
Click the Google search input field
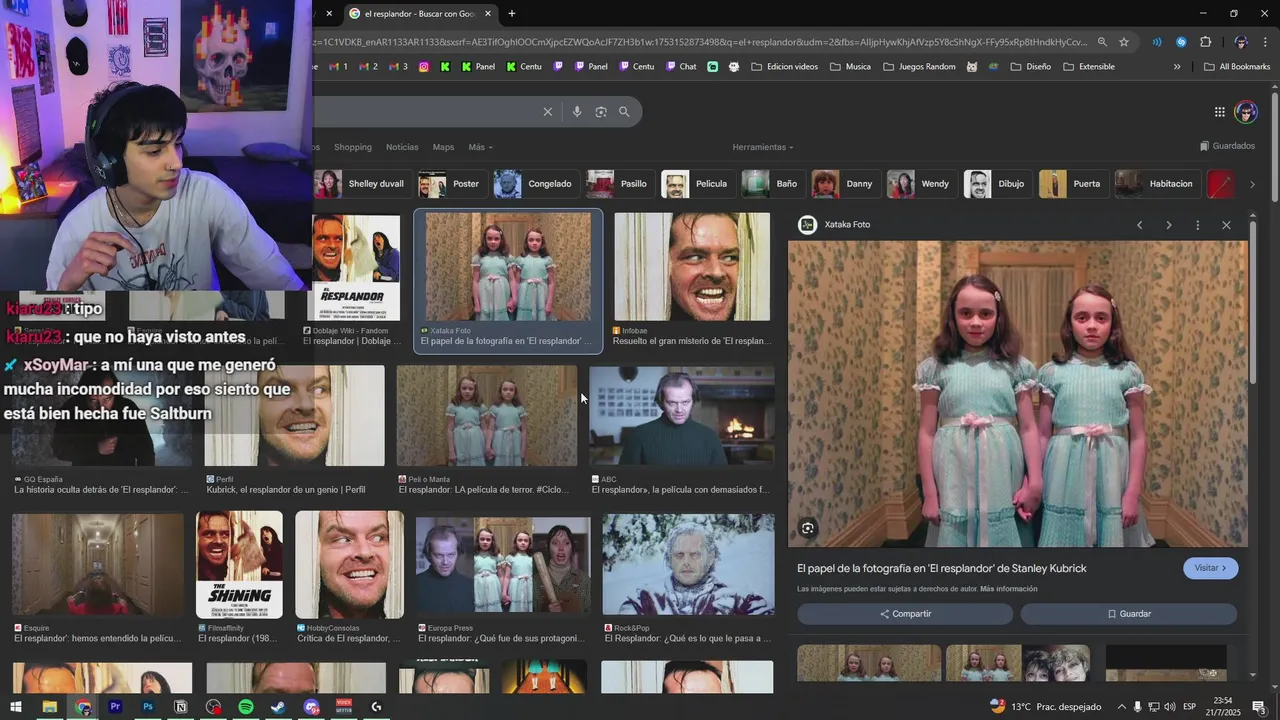pos(425,112)
